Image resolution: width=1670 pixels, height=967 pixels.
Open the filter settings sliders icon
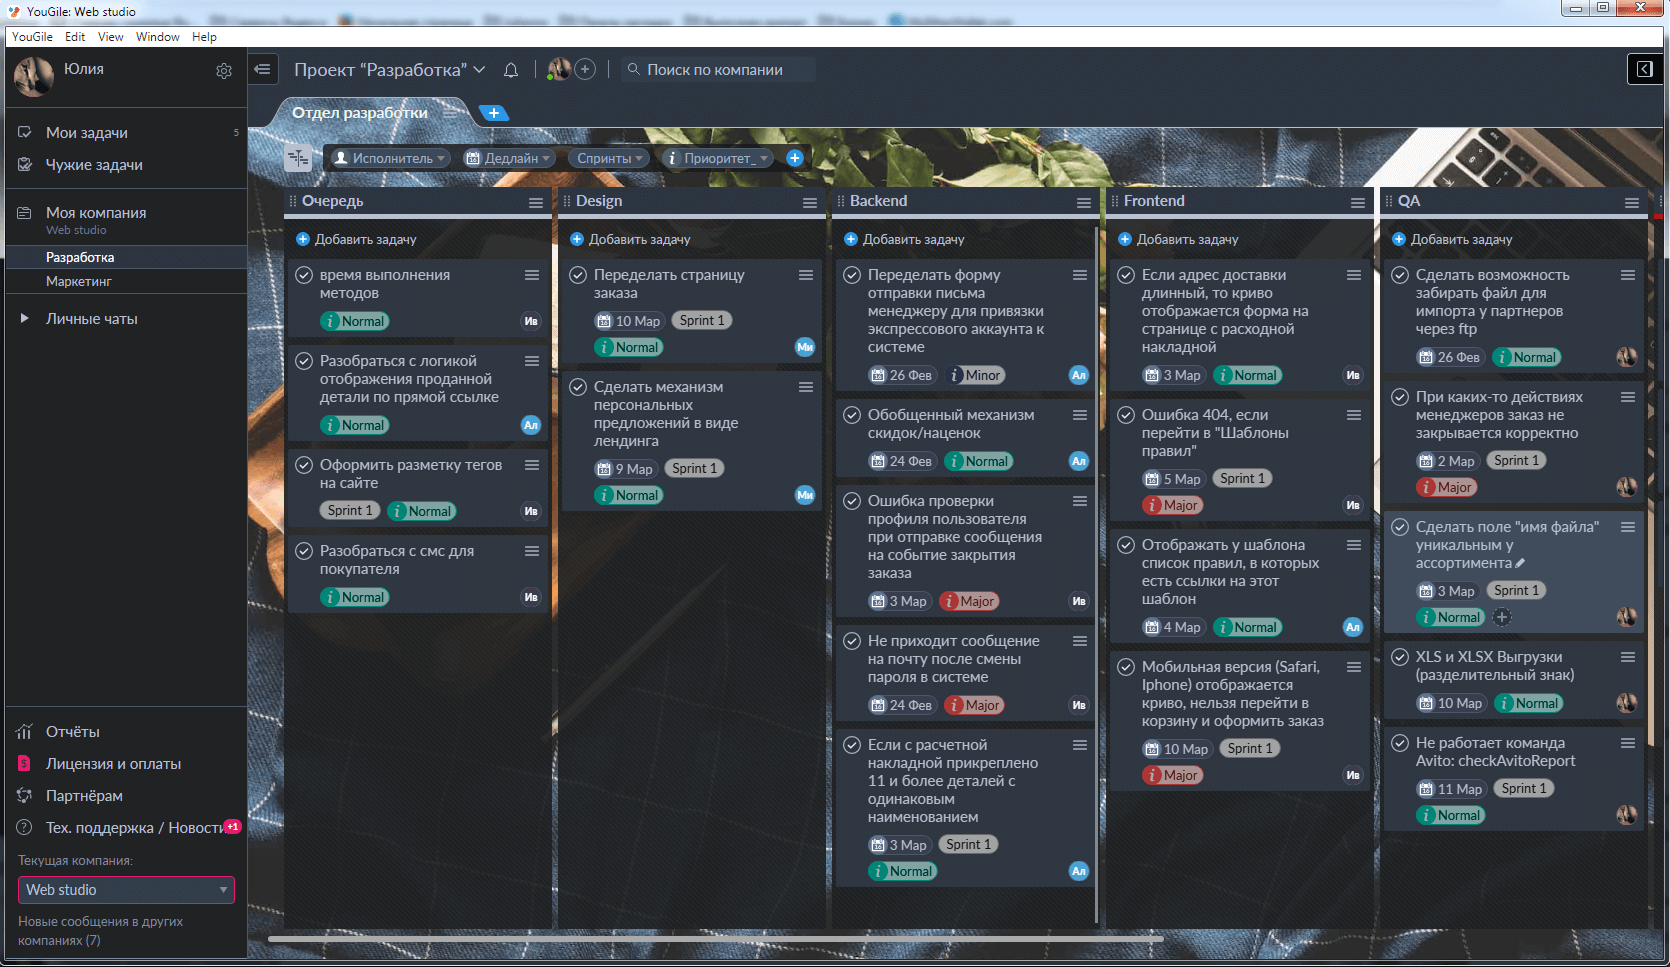[x=298, y=158]
